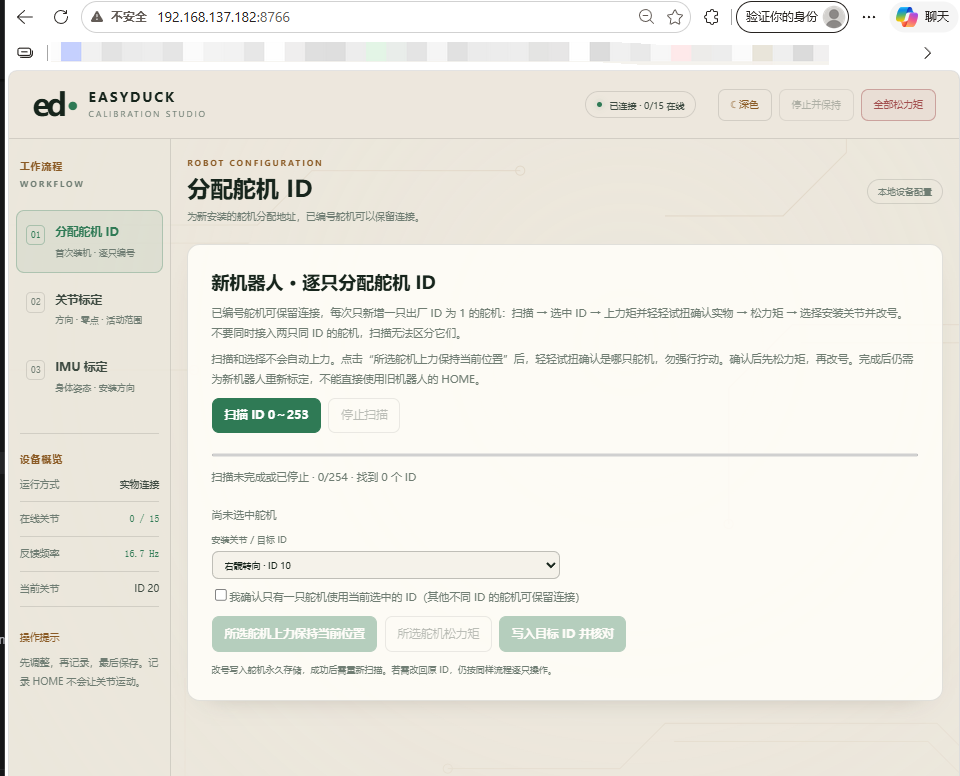
Task: Select workflow step 03 IMU 标定
Action: (89, 377)
